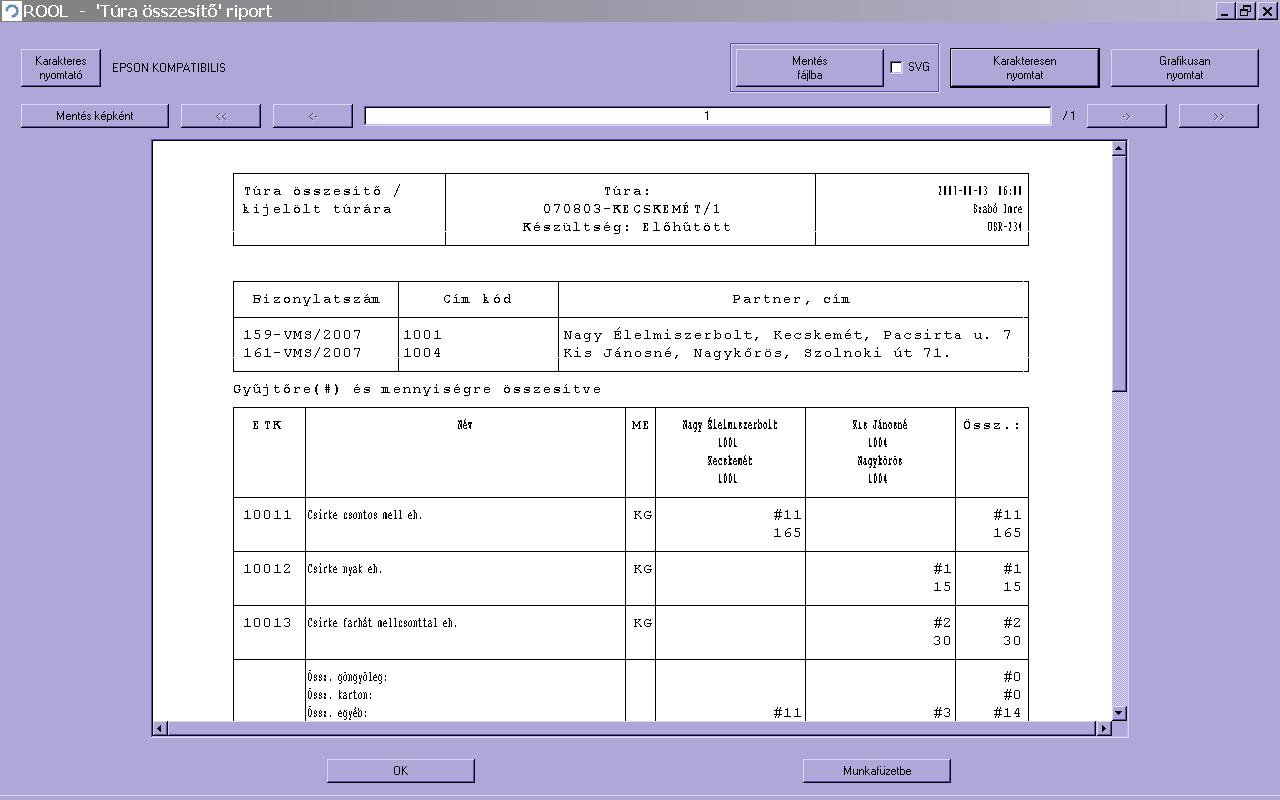Restore the window using title bar button
The width and height of the screenshot is (1280, 800).
point(1246,11)
